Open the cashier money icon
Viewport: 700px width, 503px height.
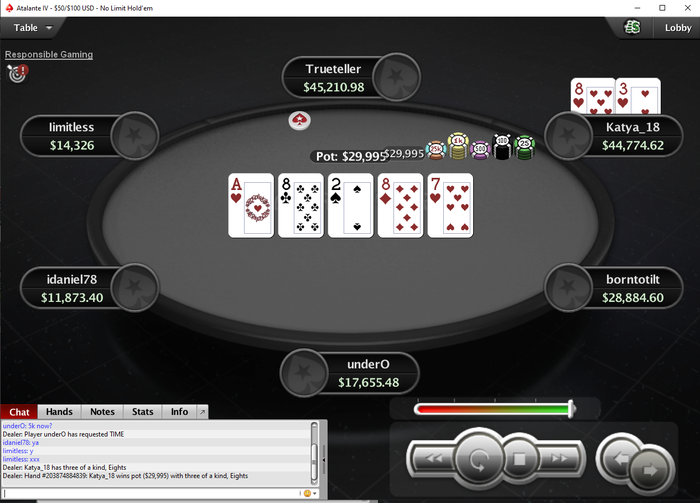(x=632, y=27)
